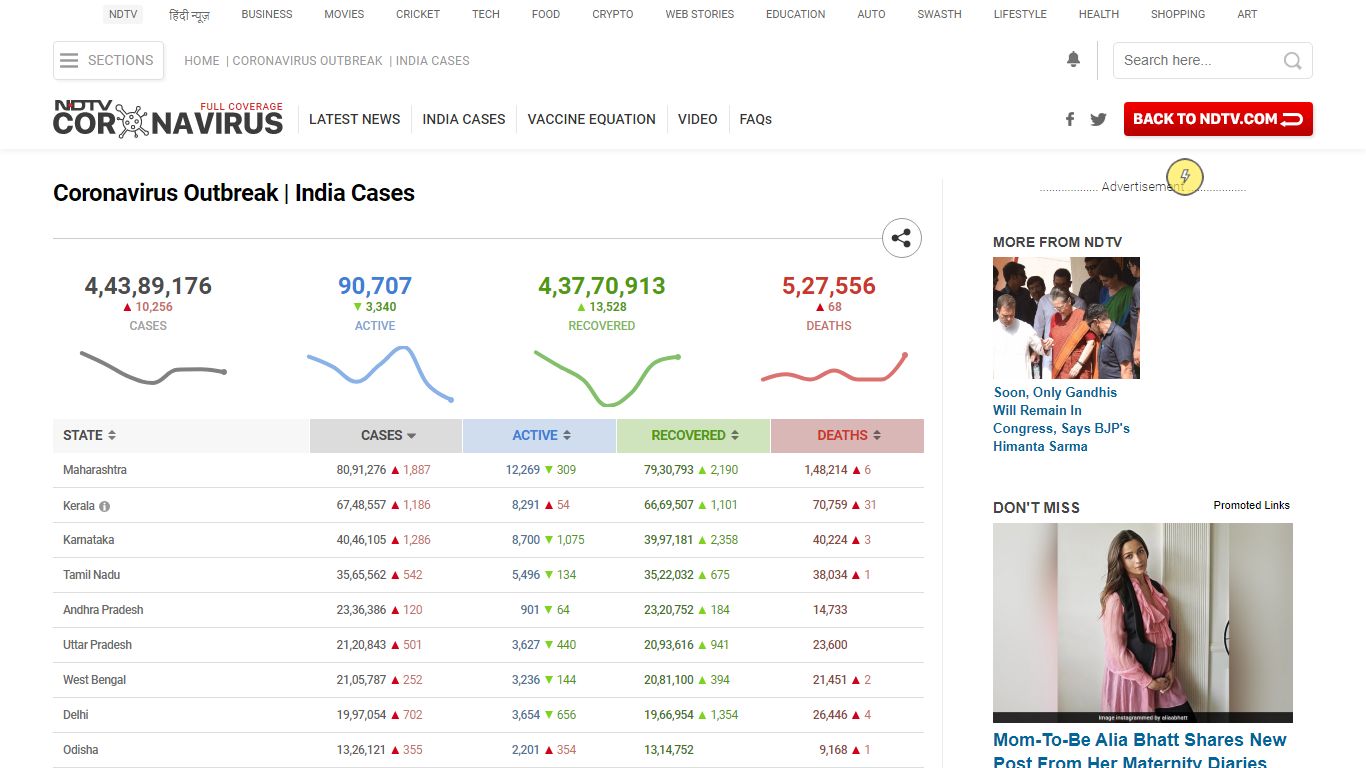Go to Tech in top menu
Viewport: 1366px width, 768px height.
pyautogui.click(x=486, y=14)
